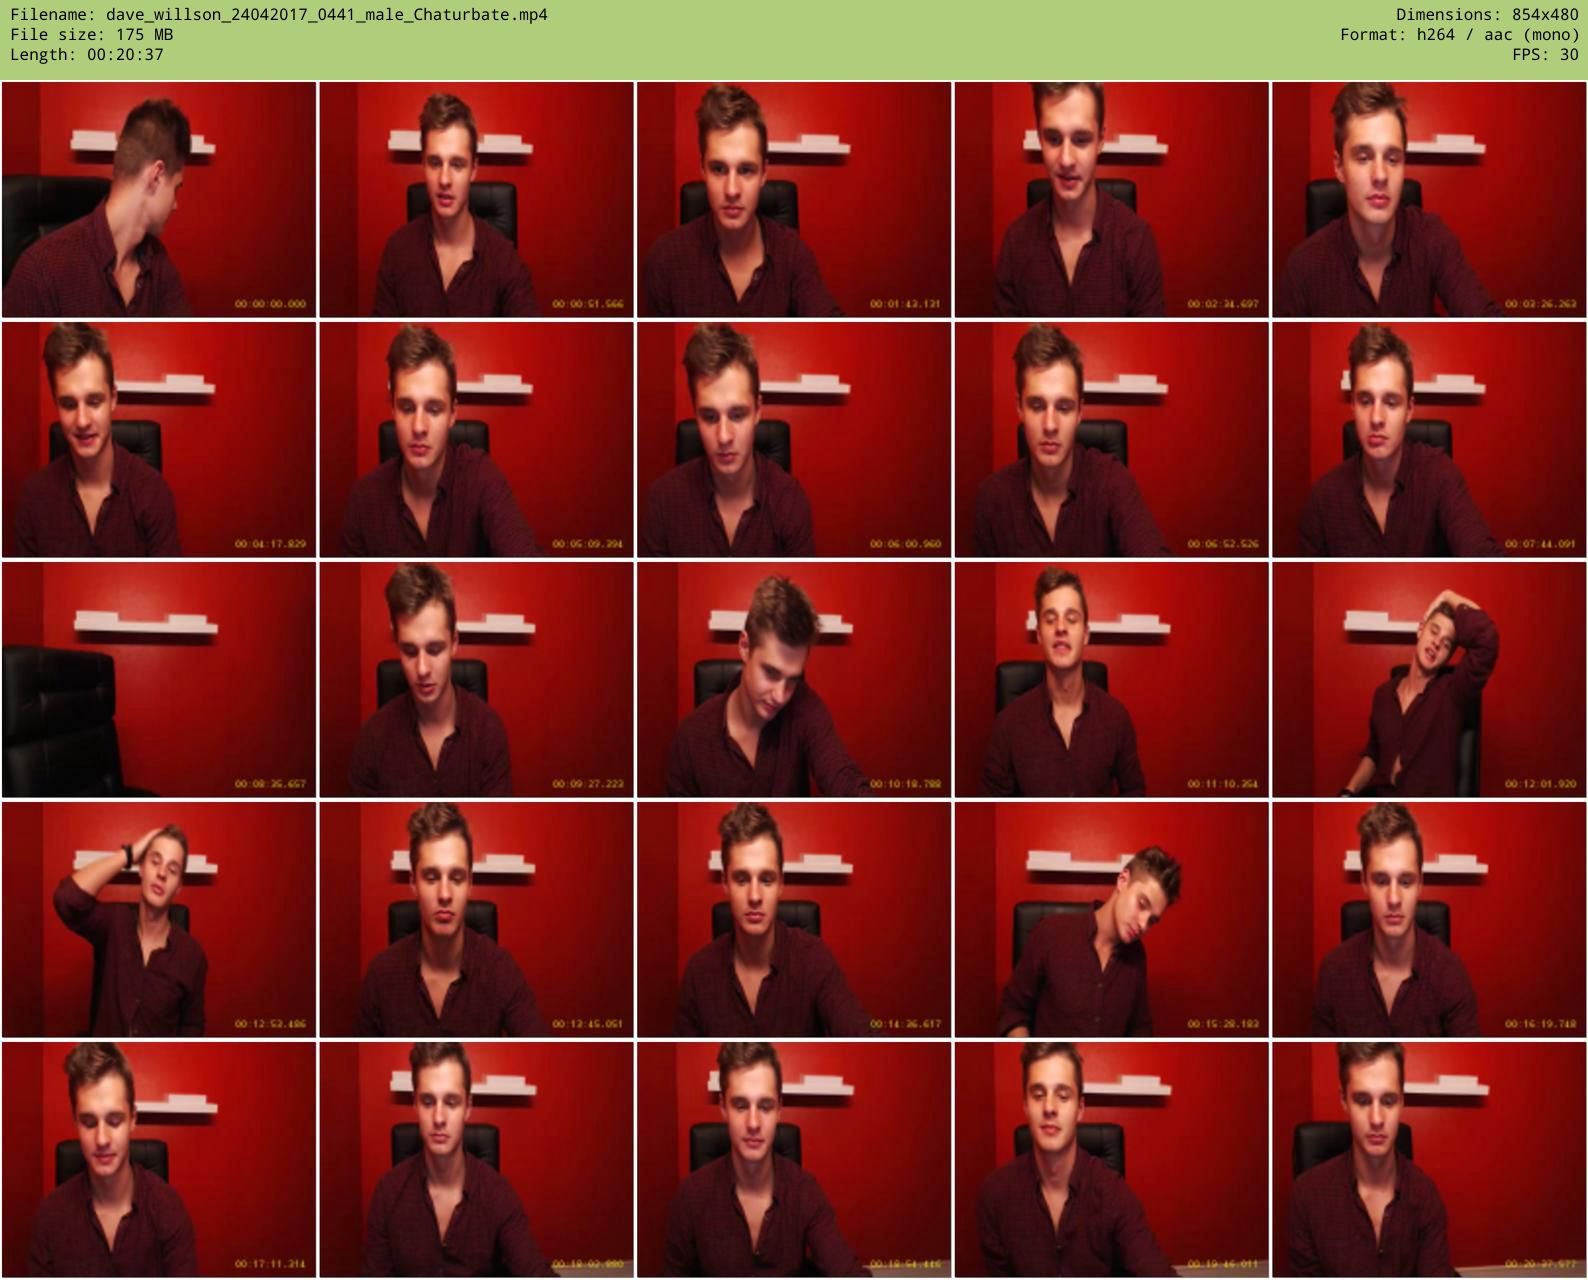Click the frame stamped 00:06:00.960
The height and width of the screenshot is (1280, 1588).
click(x=794, y=439)
